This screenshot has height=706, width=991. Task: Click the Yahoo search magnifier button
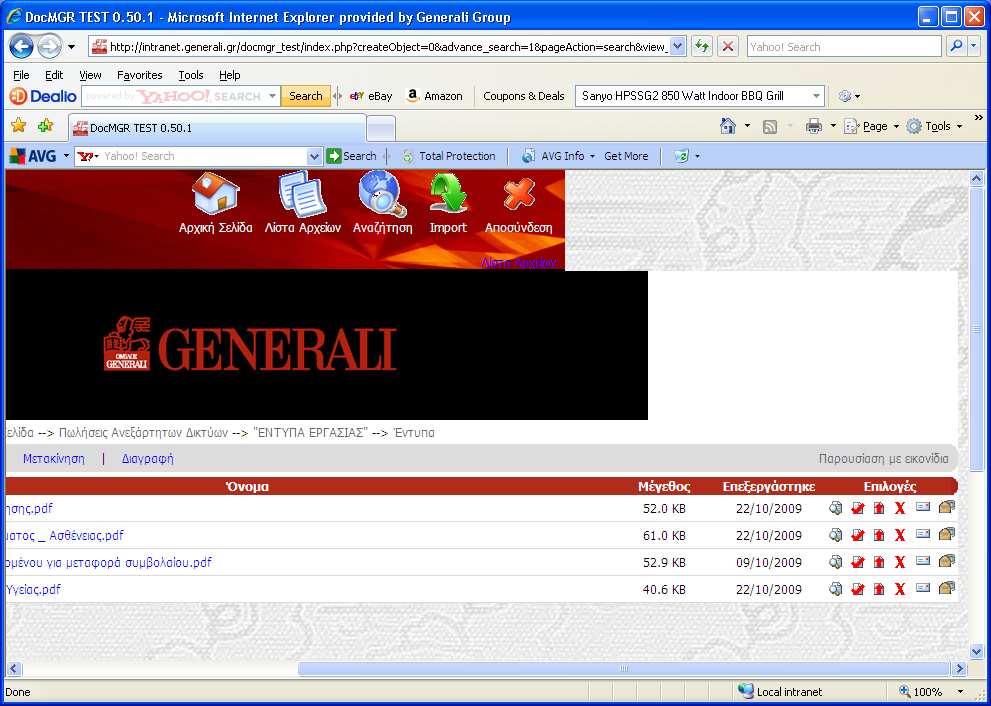pyautogui.click(x=956, y=46)
